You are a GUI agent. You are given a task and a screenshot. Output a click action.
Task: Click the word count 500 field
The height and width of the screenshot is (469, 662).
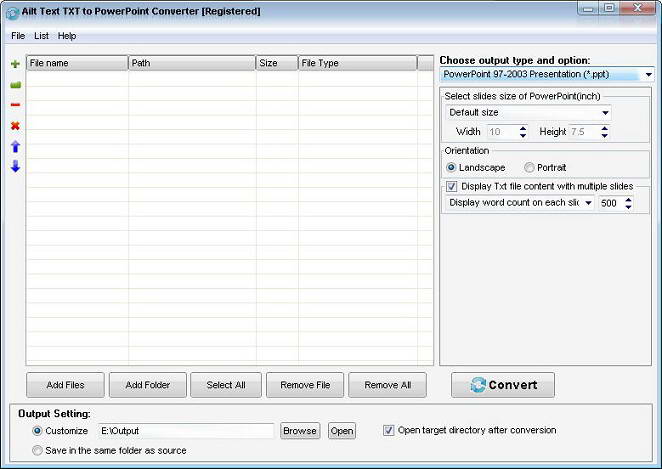611,203
